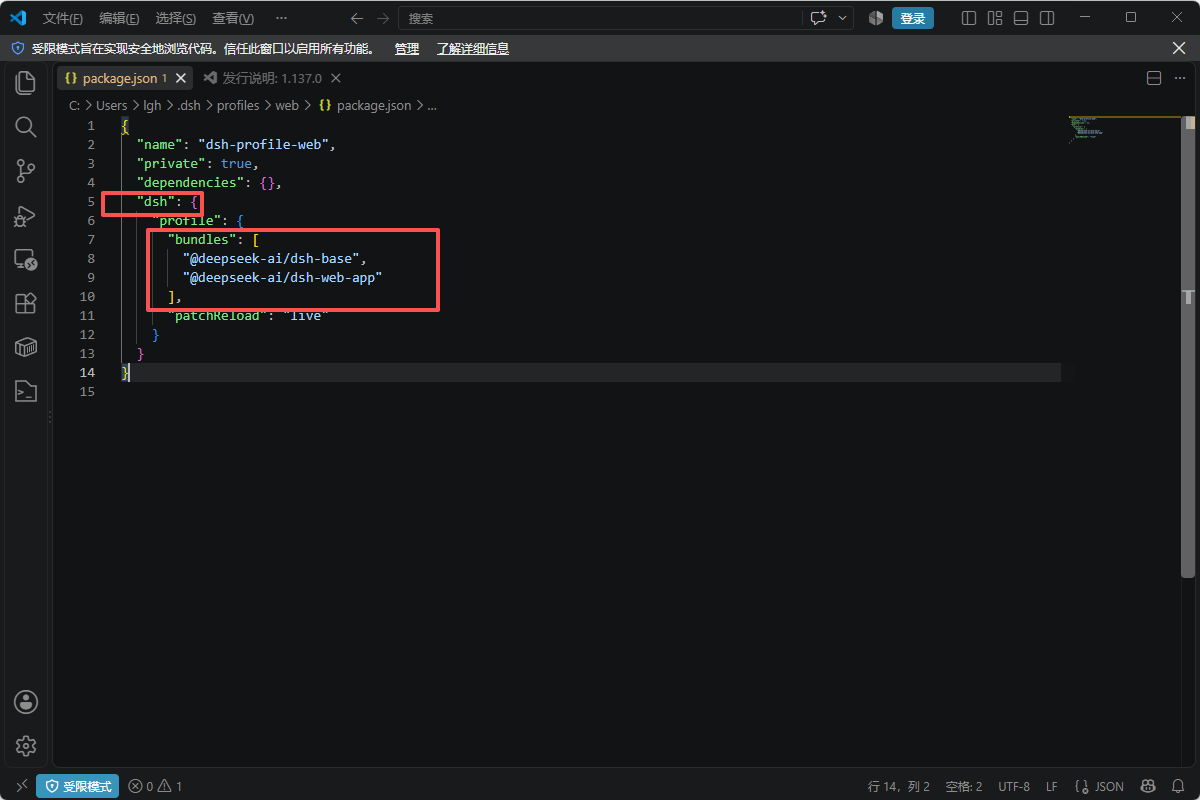Open the Manage gear icon
The width and height of the screenshot is (1200, 800).
pyautogui.click(x=26, y=746)
